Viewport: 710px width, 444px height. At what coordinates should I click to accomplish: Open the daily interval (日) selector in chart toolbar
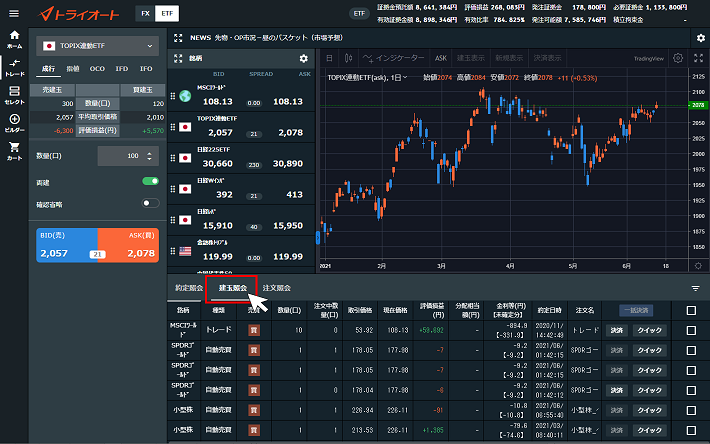[x=329, y=58]
